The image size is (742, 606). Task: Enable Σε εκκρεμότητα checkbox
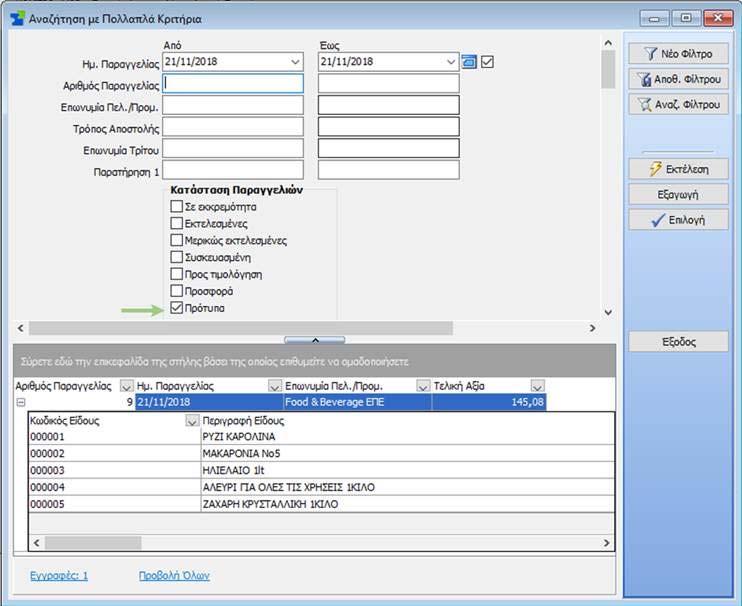pos(177,207)
